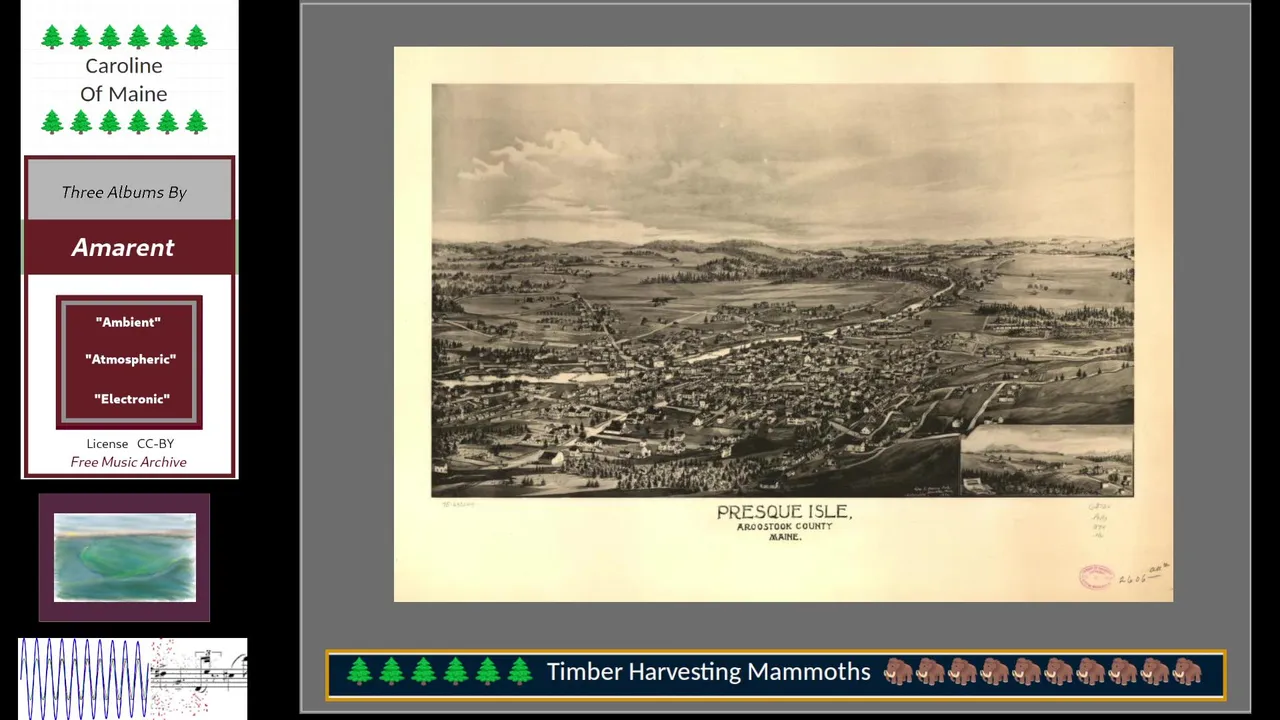Screen dimensions: 1280x720
Task: Click the "License CC-BY" text
Action: 130,443
